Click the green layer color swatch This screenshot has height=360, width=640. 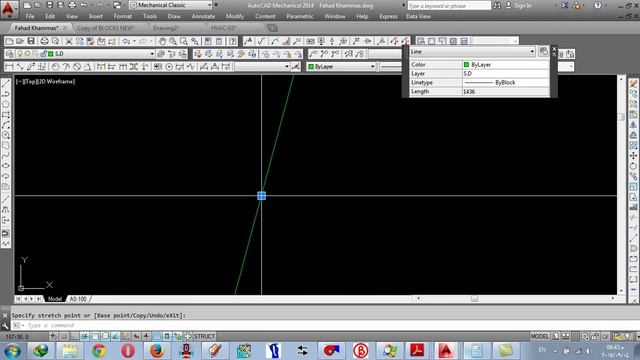pos(51,54)
